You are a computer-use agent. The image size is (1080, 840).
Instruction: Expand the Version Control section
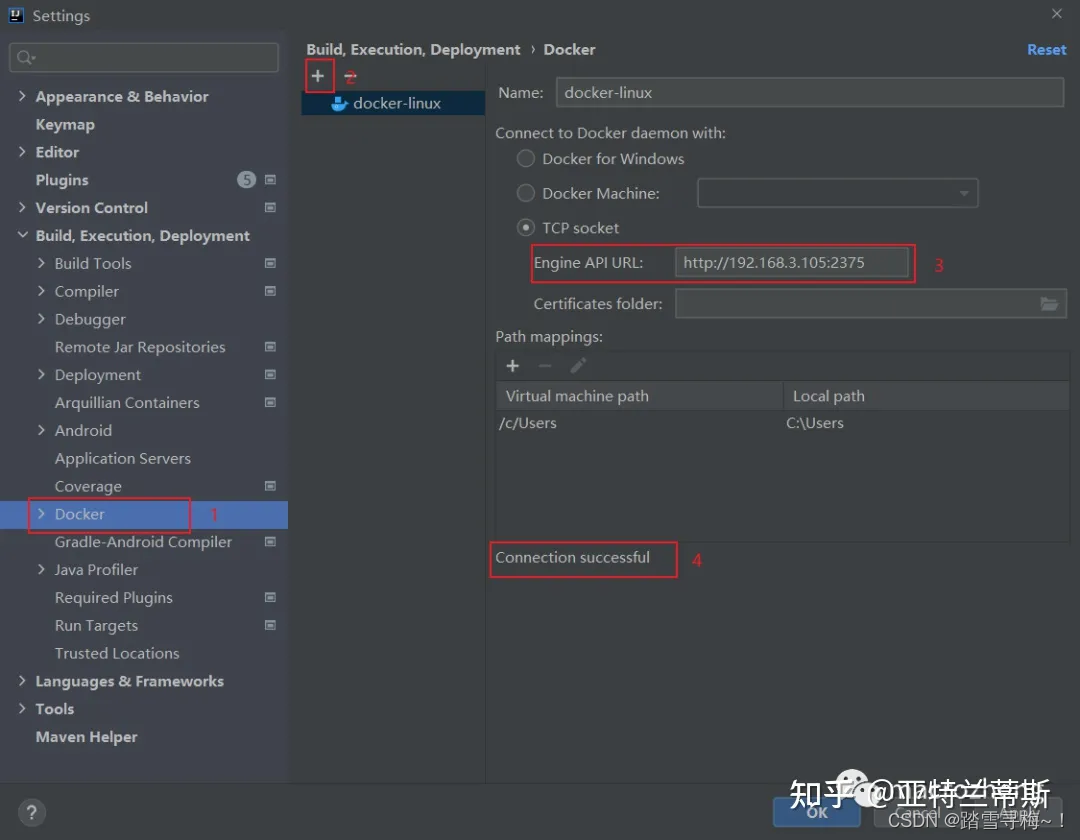pos(22,207)
